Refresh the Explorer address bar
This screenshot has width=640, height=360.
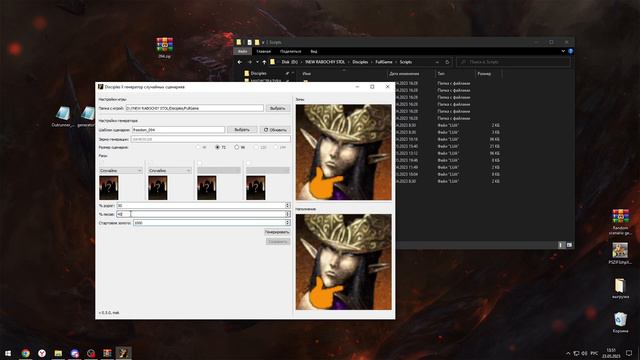pyautogui.click(x=447, y=62)
